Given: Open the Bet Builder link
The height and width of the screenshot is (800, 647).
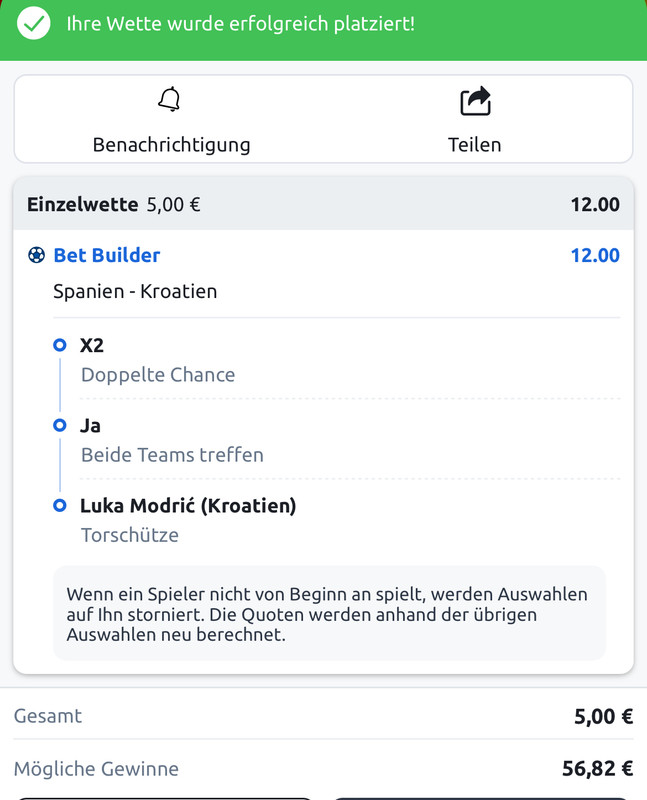Looking at the screenshot, I should tap(106, 255).
